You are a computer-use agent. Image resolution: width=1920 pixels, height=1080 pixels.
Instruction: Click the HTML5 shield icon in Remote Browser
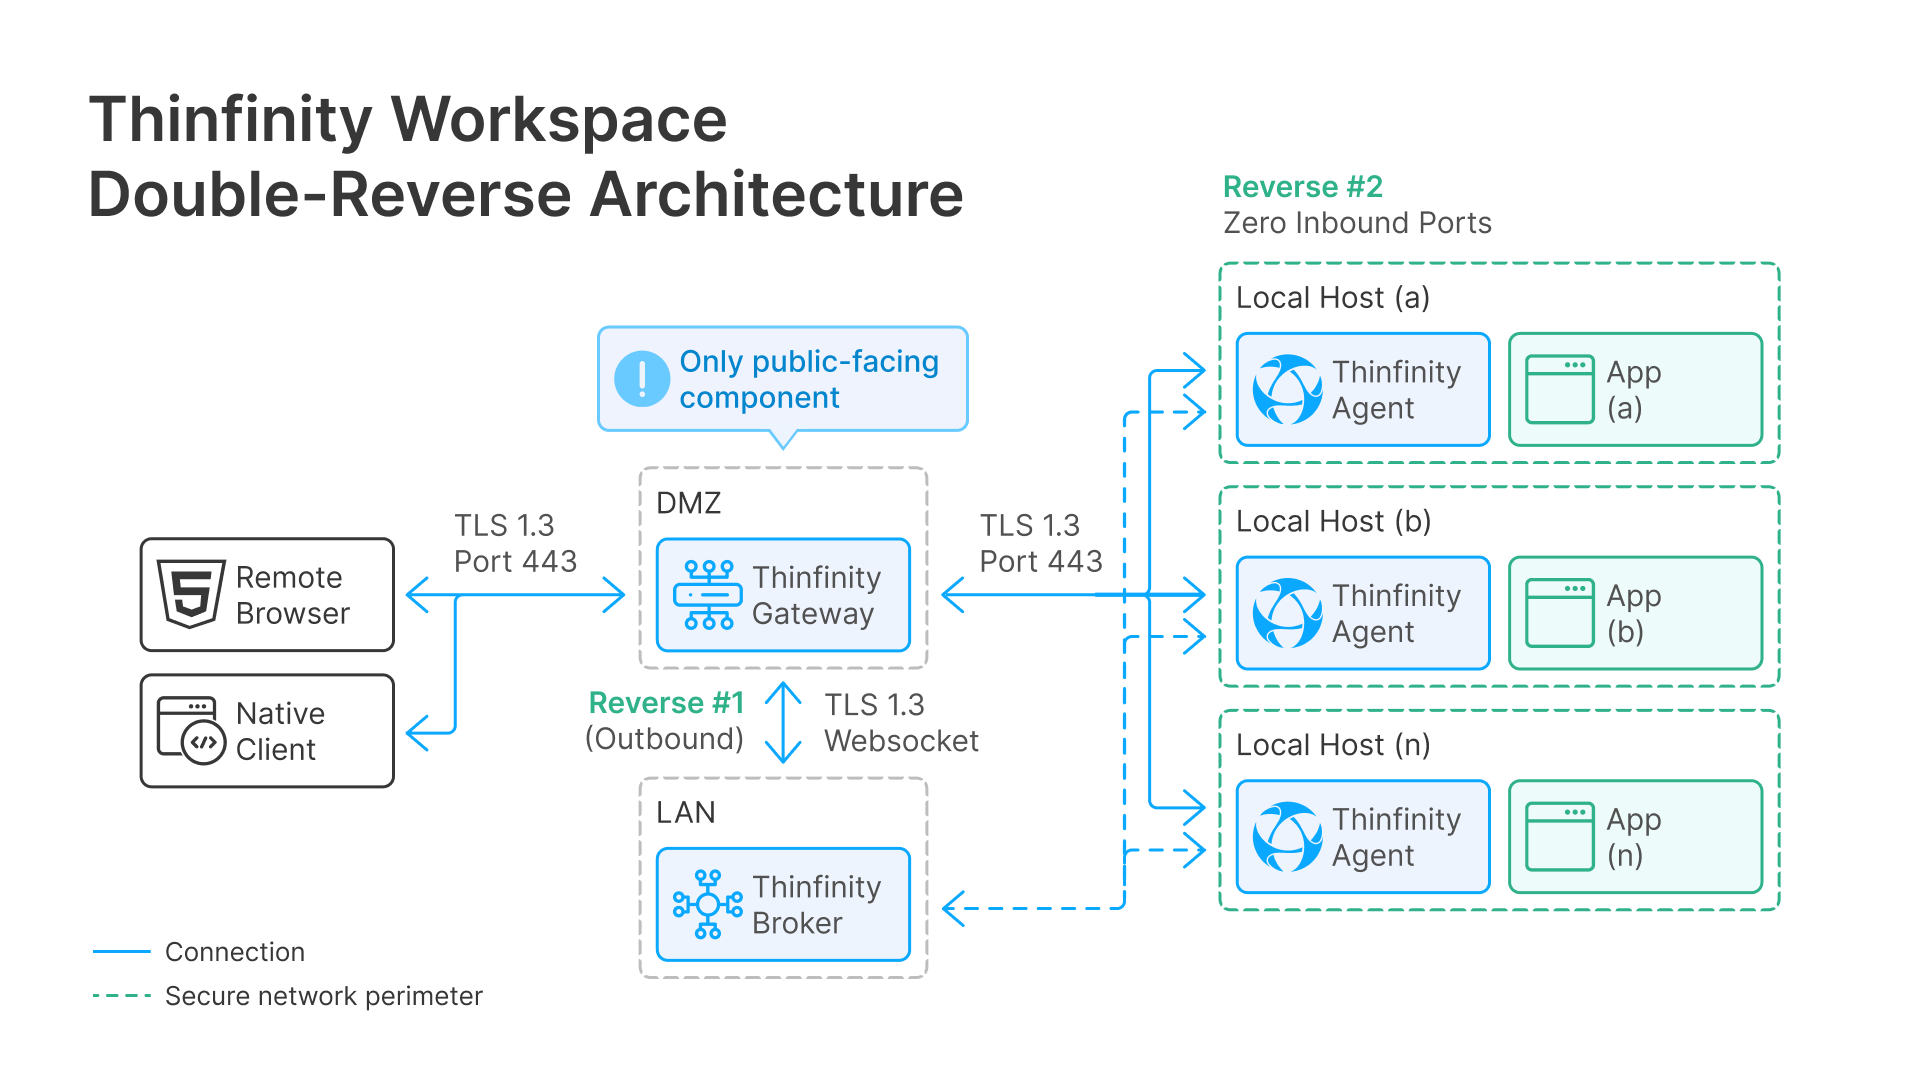[x=191, y=594]
